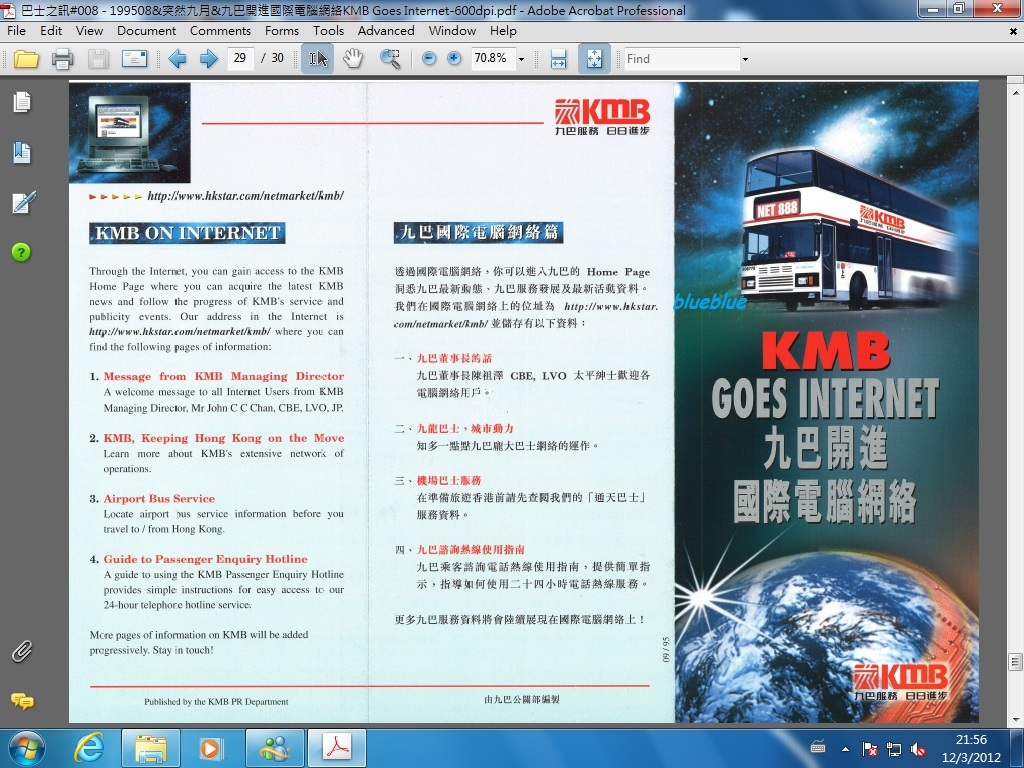This screenshot has width=1024, height=768.
Task: Click the volume speaker tray icon
Action: click(x=918, y=749)
